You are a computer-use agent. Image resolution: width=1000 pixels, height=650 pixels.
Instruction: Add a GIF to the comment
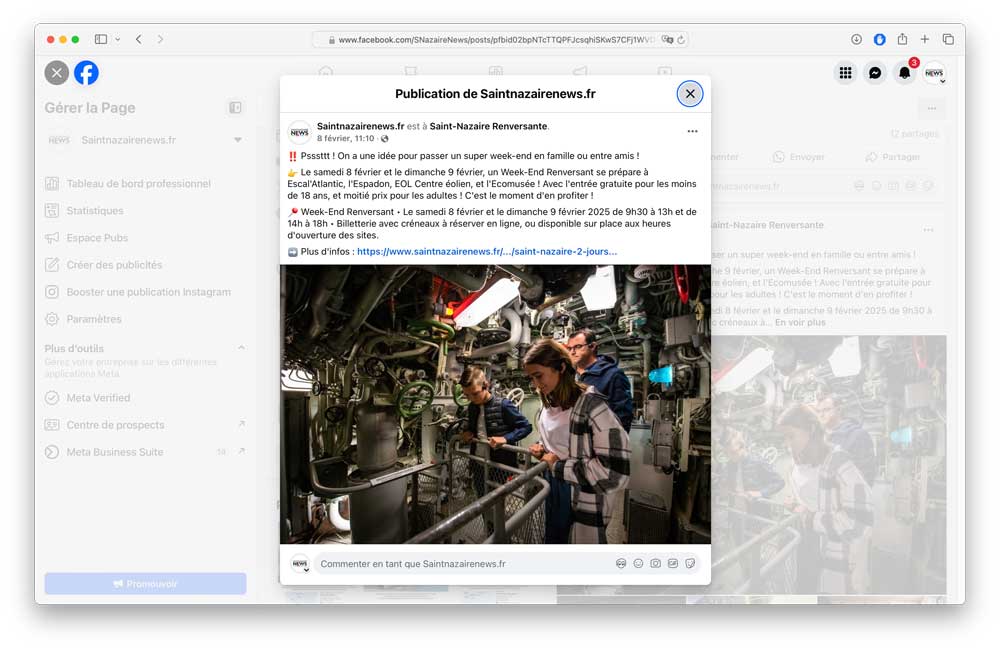click(x=673, y=564)
